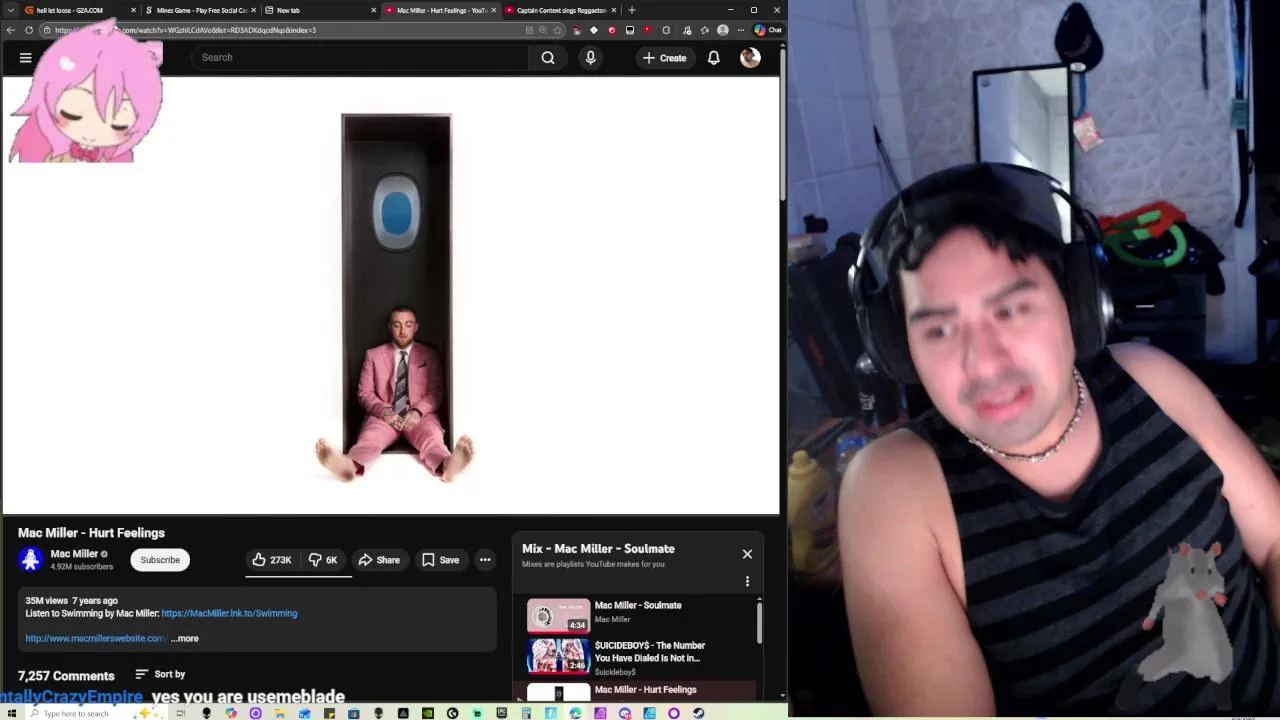The height and width of the screenshot is (720, 1280).
Task: Open browser Chat copilot button
Action: tap(767, 30)
